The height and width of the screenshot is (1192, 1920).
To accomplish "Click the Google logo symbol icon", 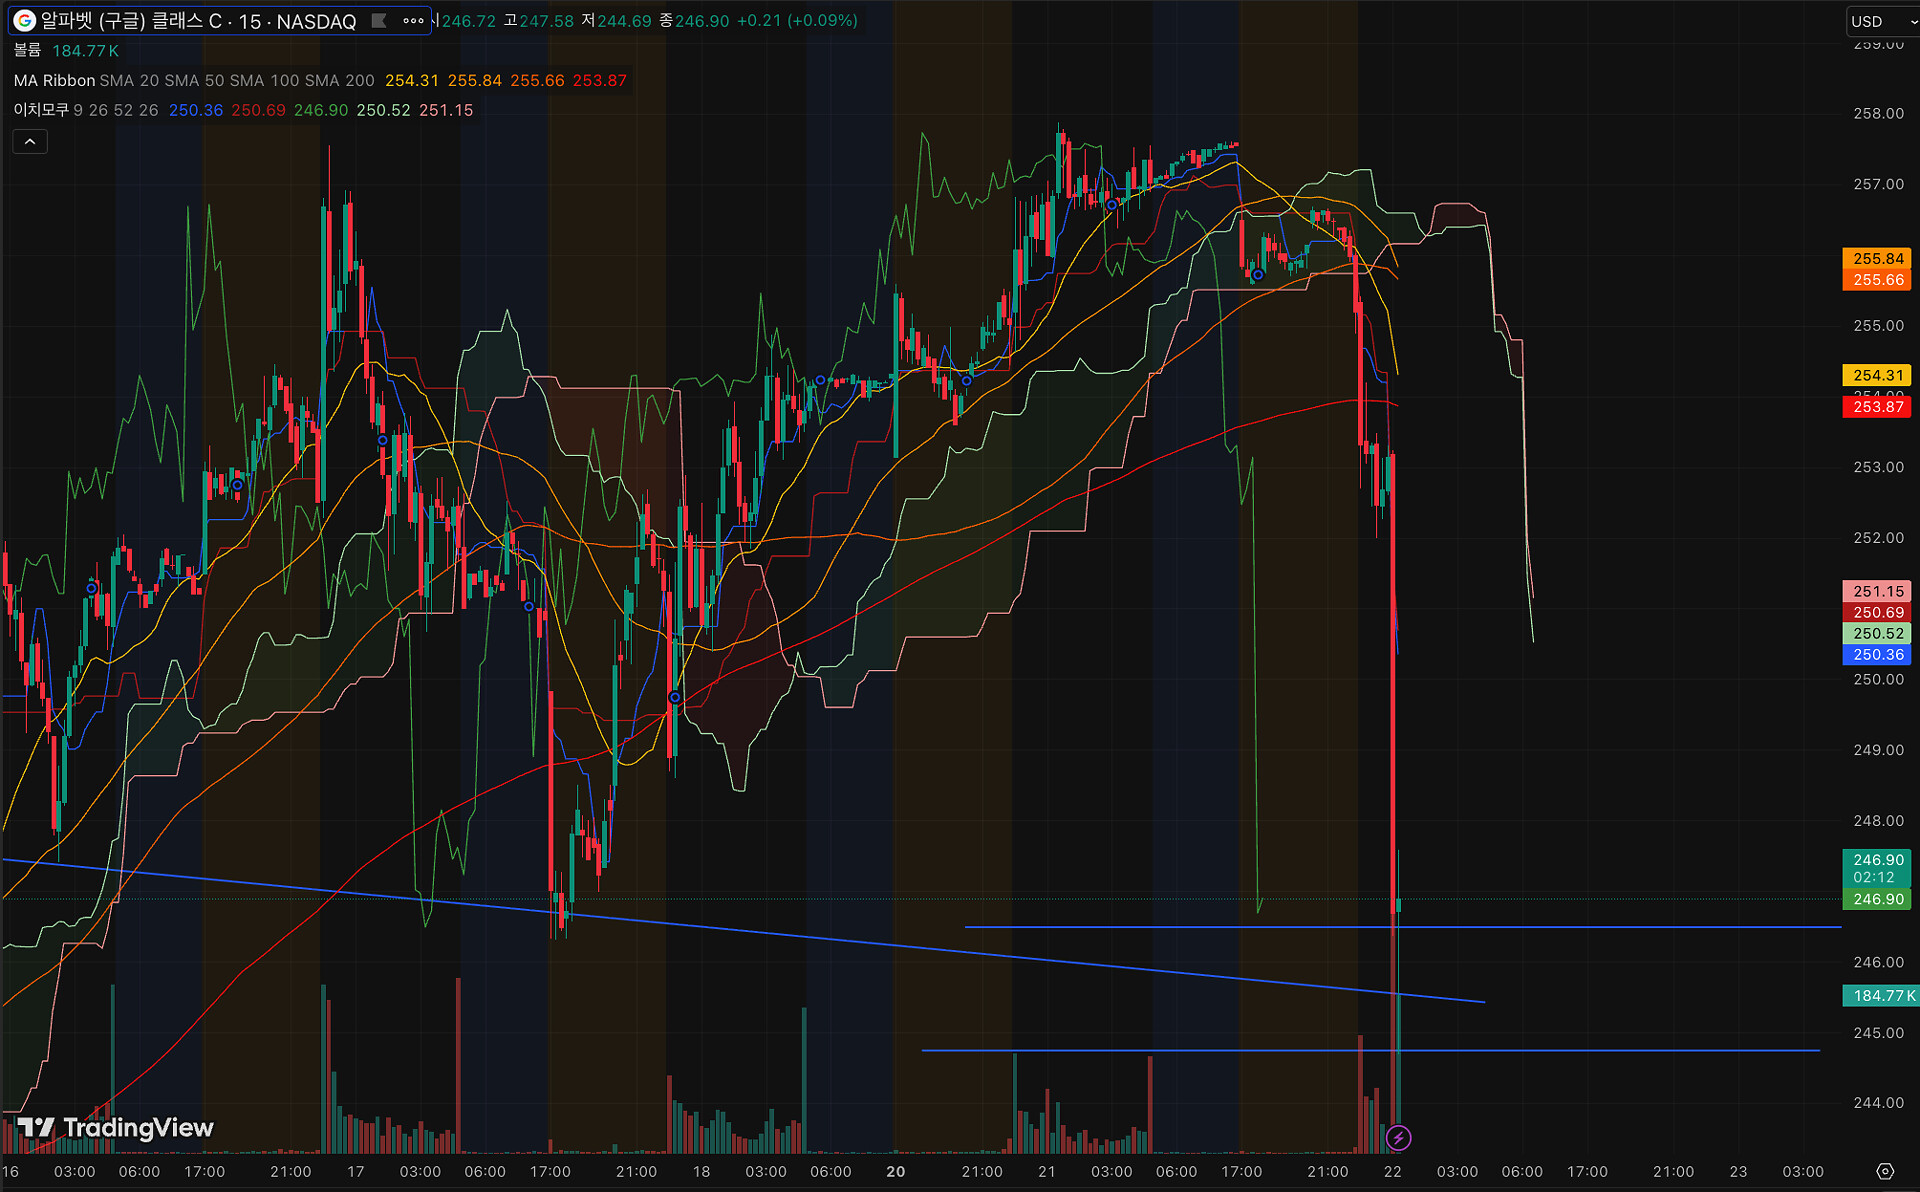I will tap(24, 21).
